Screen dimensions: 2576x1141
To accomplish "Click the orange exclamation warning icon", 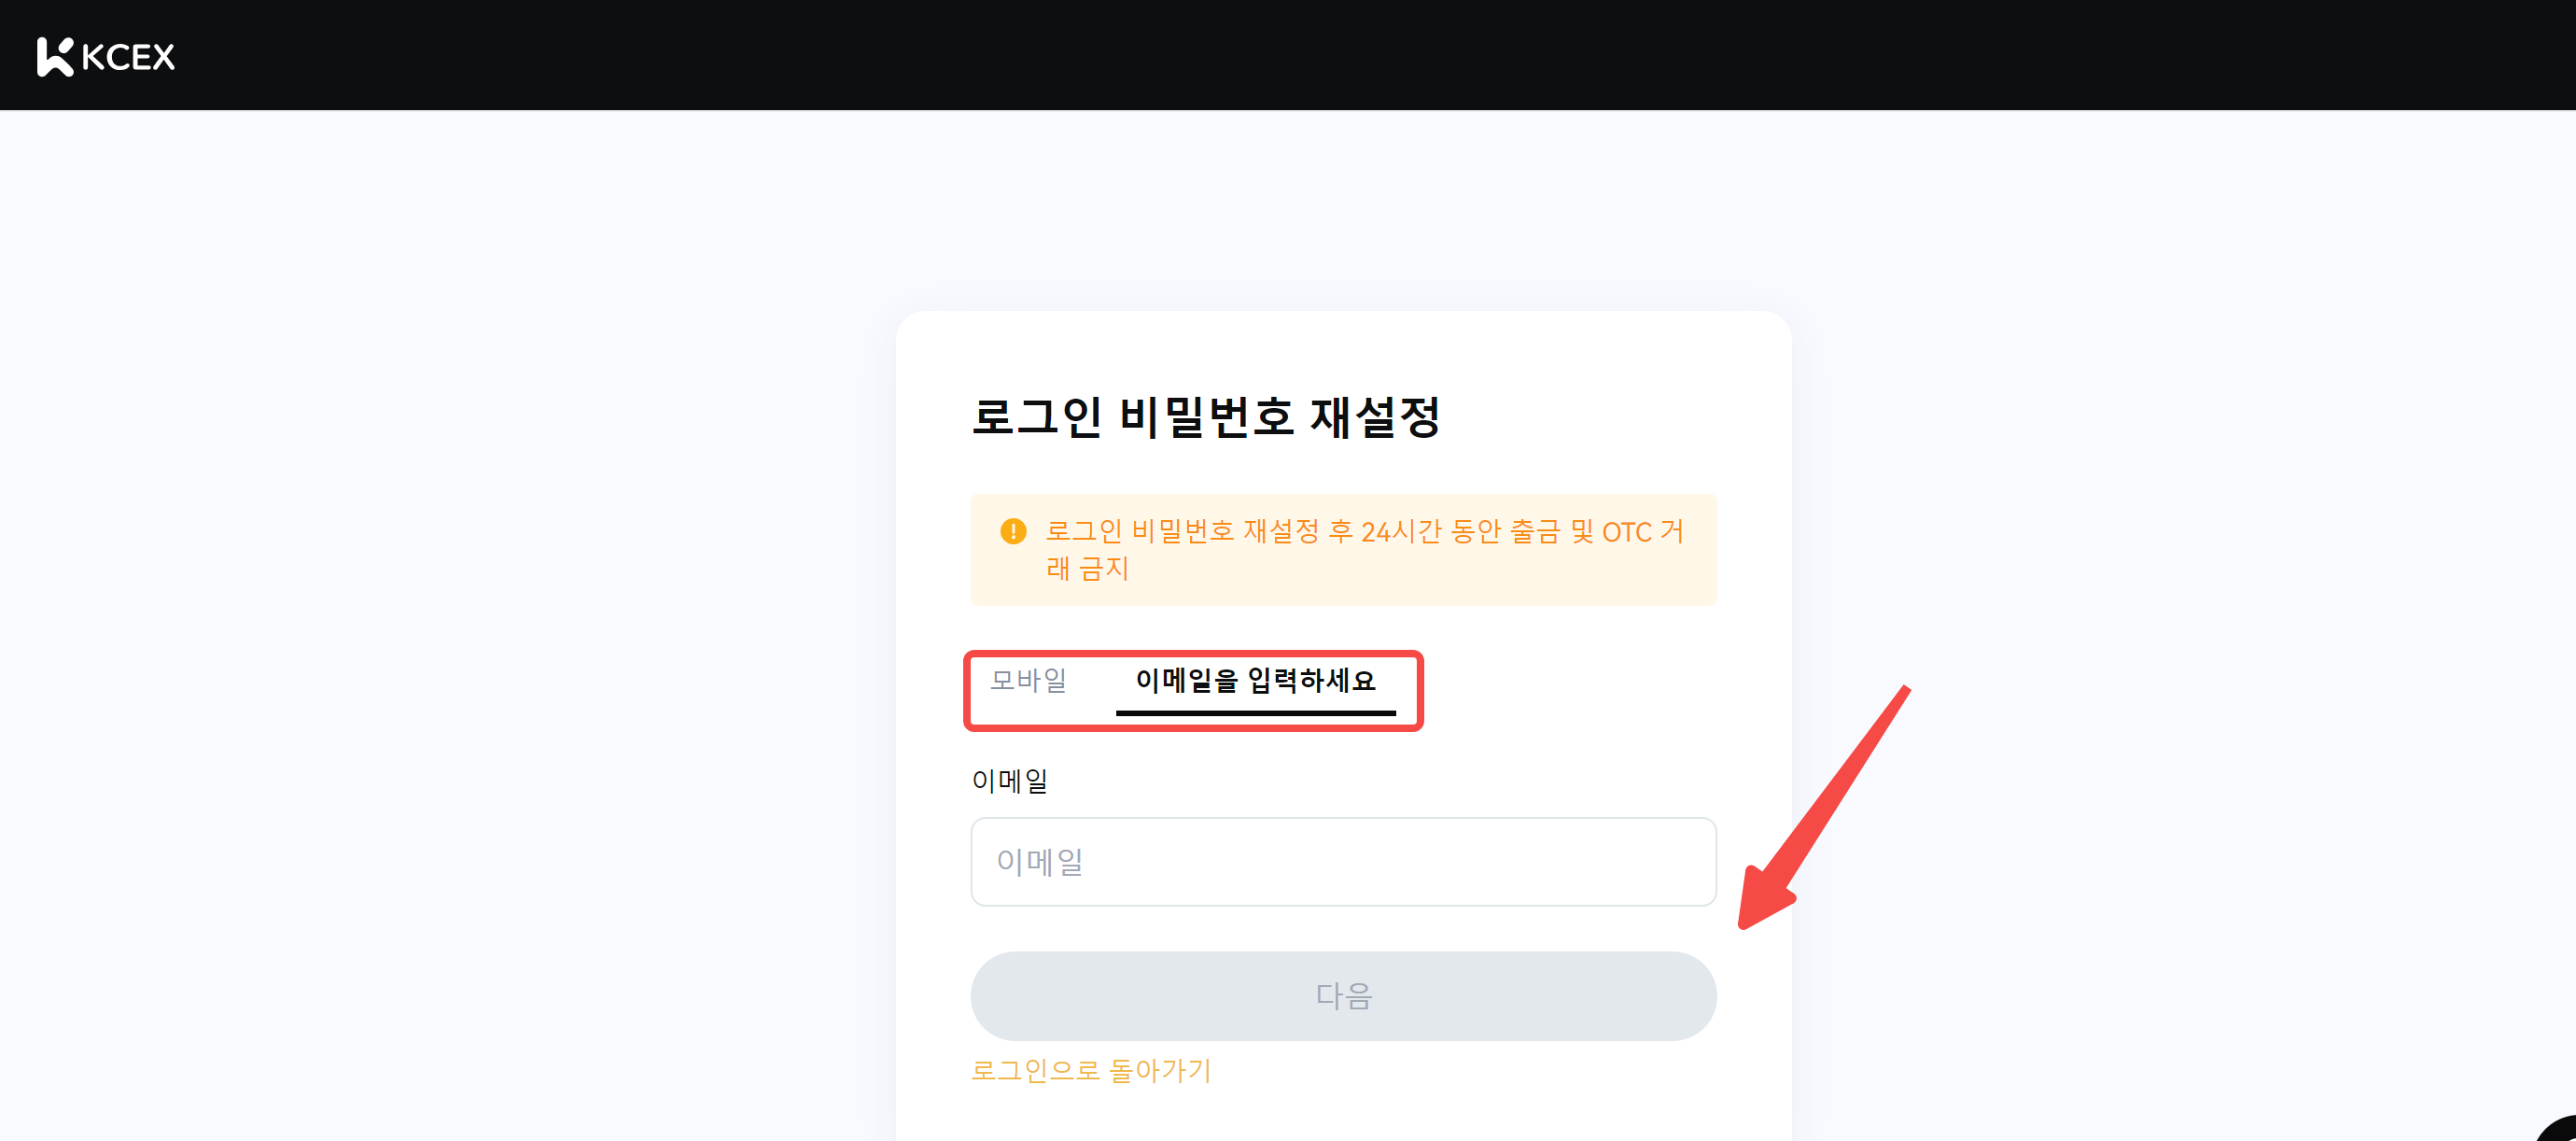I will pos(1013,531).
